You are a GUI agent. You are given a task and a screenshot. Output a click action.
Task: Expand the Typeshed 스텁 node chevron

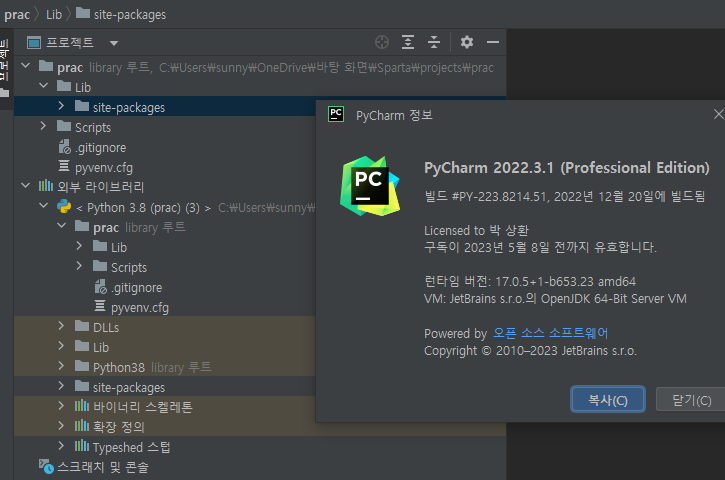point(61,446)
